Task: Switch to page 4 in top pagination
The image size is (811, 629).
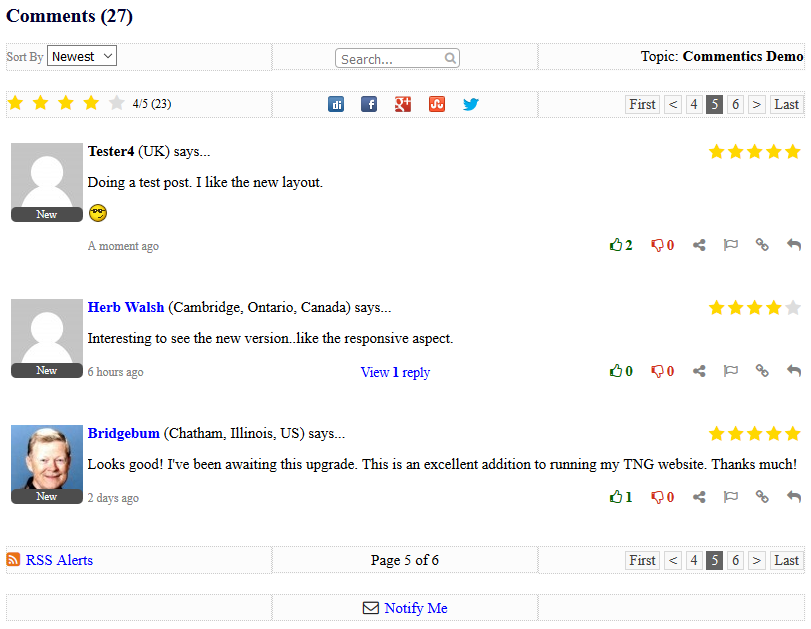Action: (x=694, y=103)
